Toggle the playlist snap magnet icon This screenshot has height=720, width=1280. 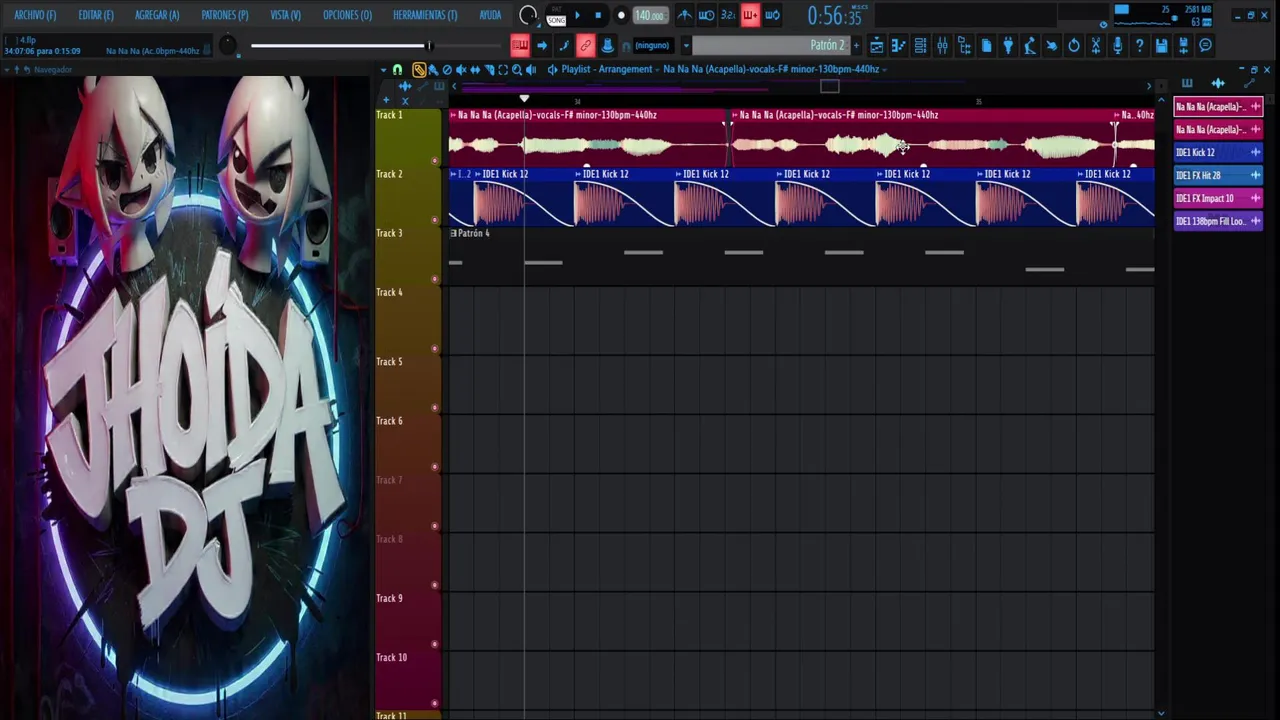397,69
